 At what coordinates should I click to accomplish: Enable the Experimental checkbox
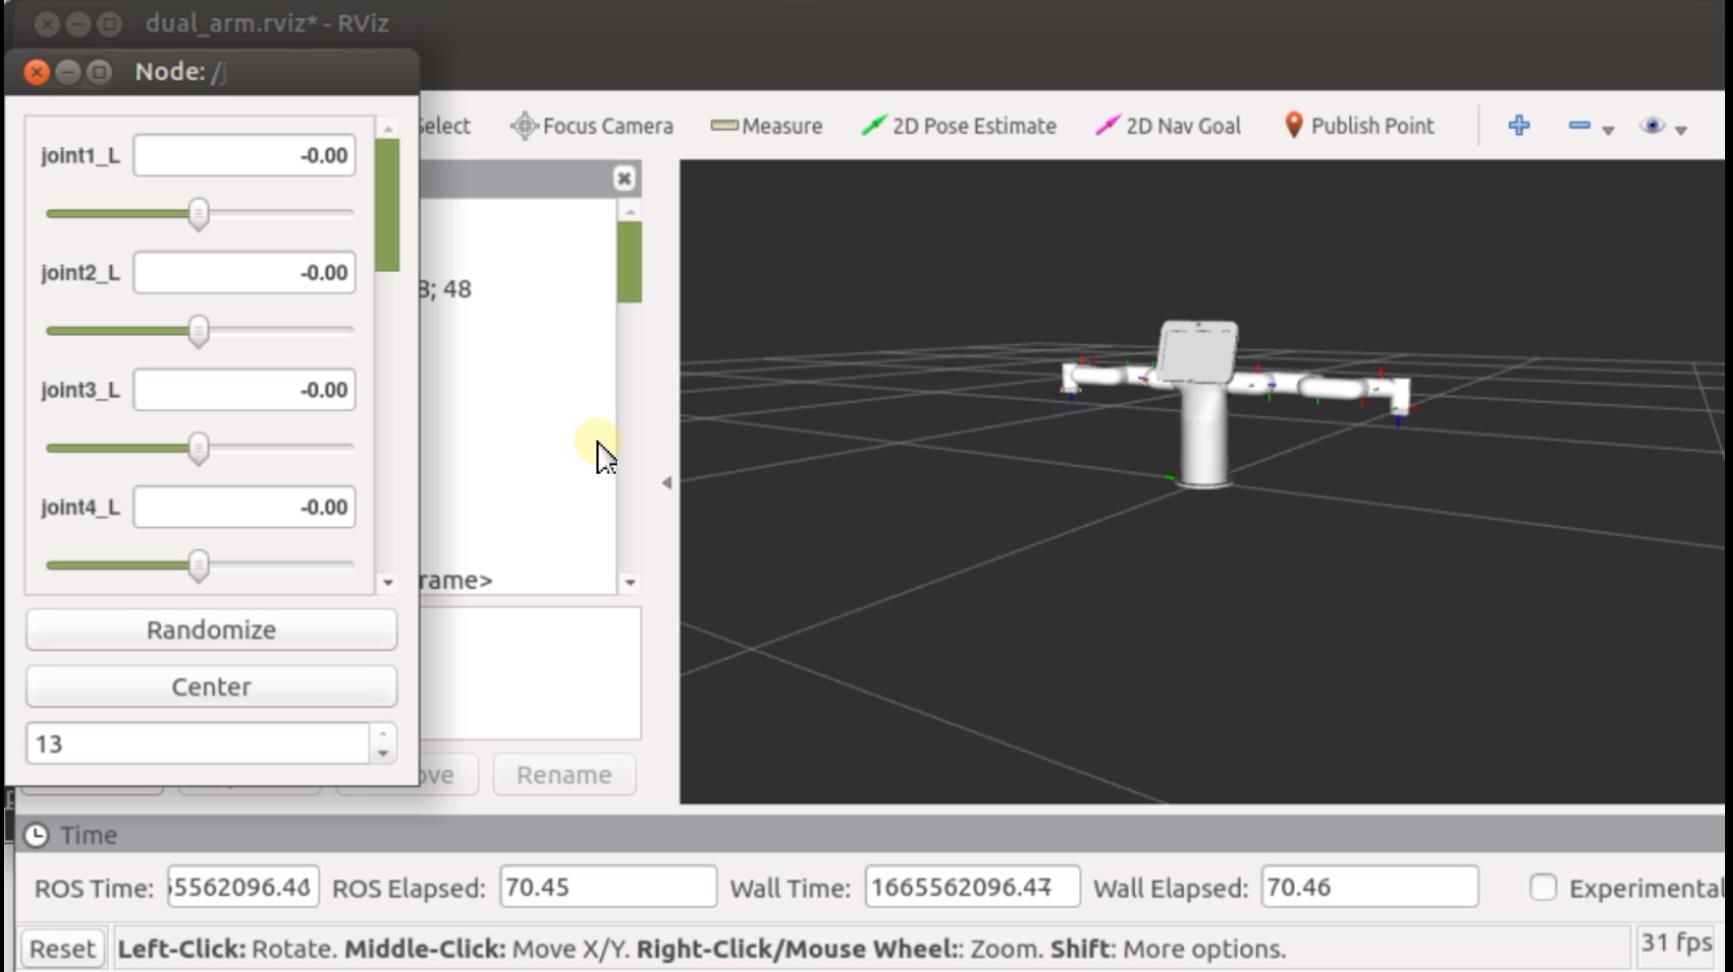1543,887
